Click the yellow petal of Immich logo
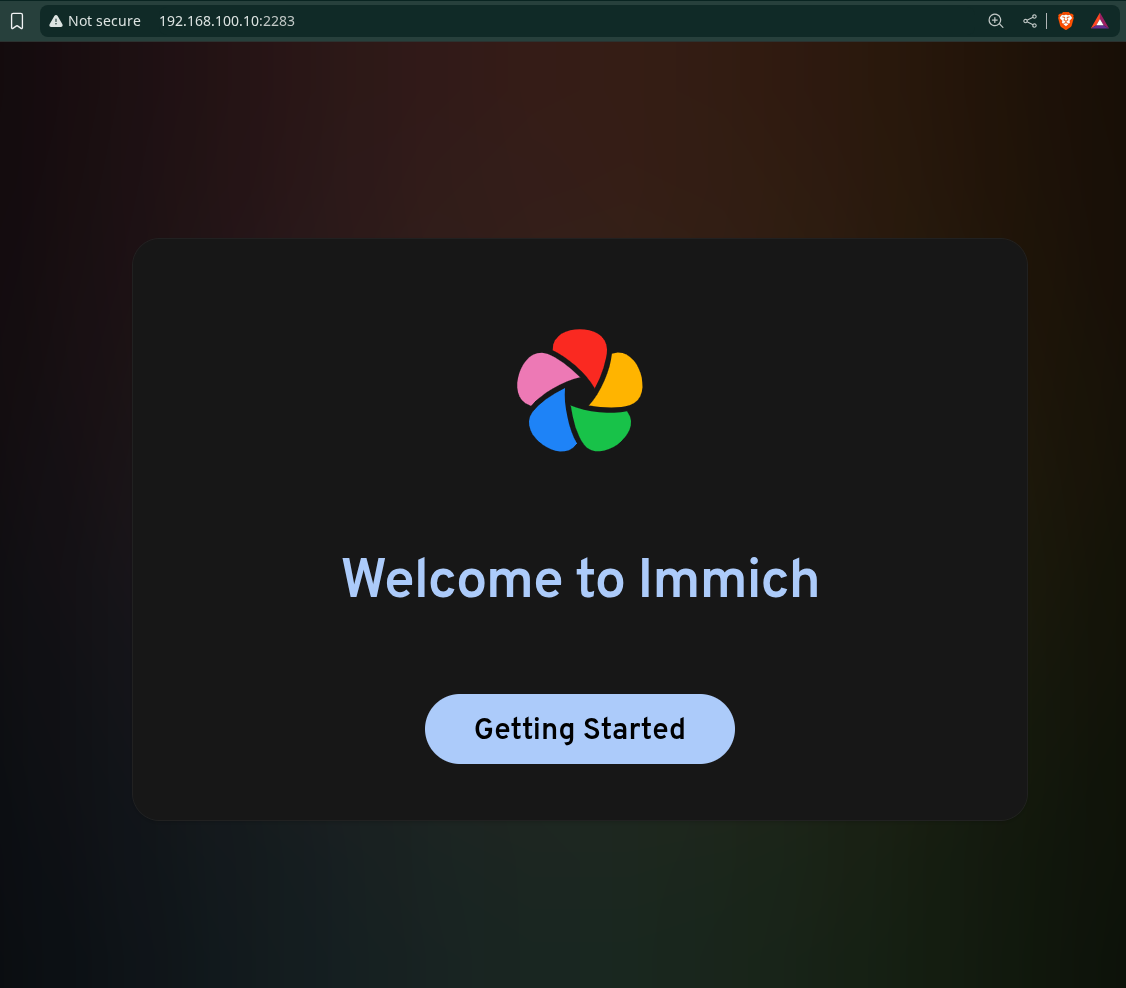Screen dimensions: 1126x988 (x=620, y=380)
